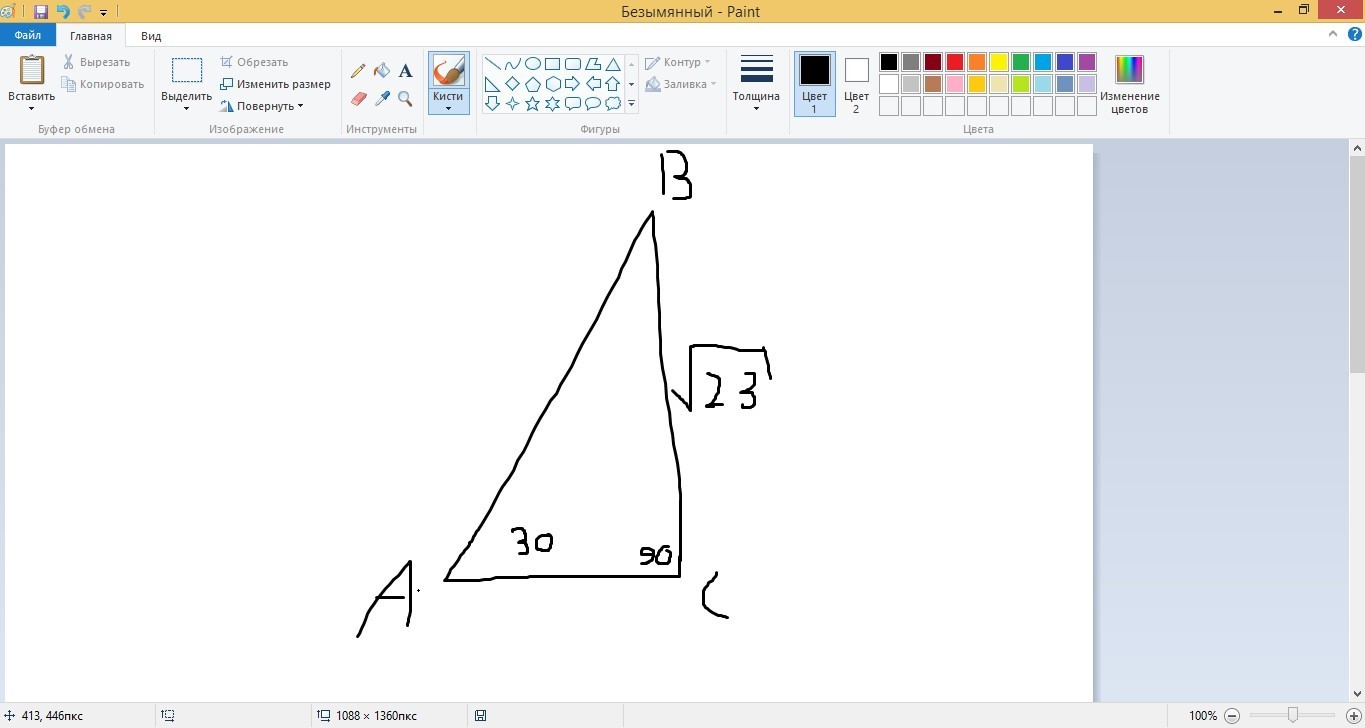The width and height of the screenshot is (1365, 728).
Task: Pick the purple color swatch
Action: [1087, 62]
